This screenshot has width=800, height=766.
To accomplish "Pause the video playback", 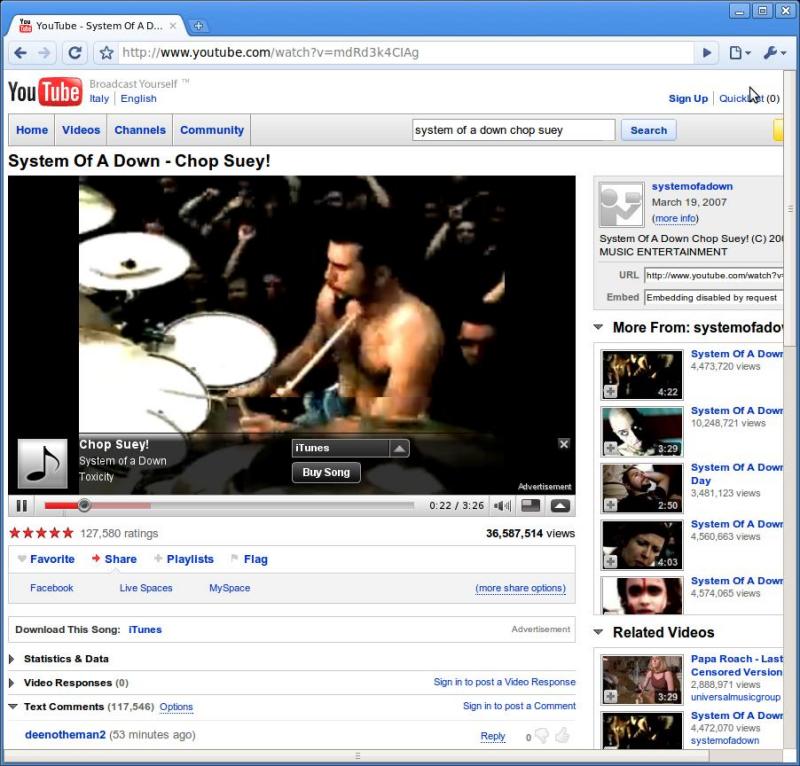I will (x=21, y=506).
